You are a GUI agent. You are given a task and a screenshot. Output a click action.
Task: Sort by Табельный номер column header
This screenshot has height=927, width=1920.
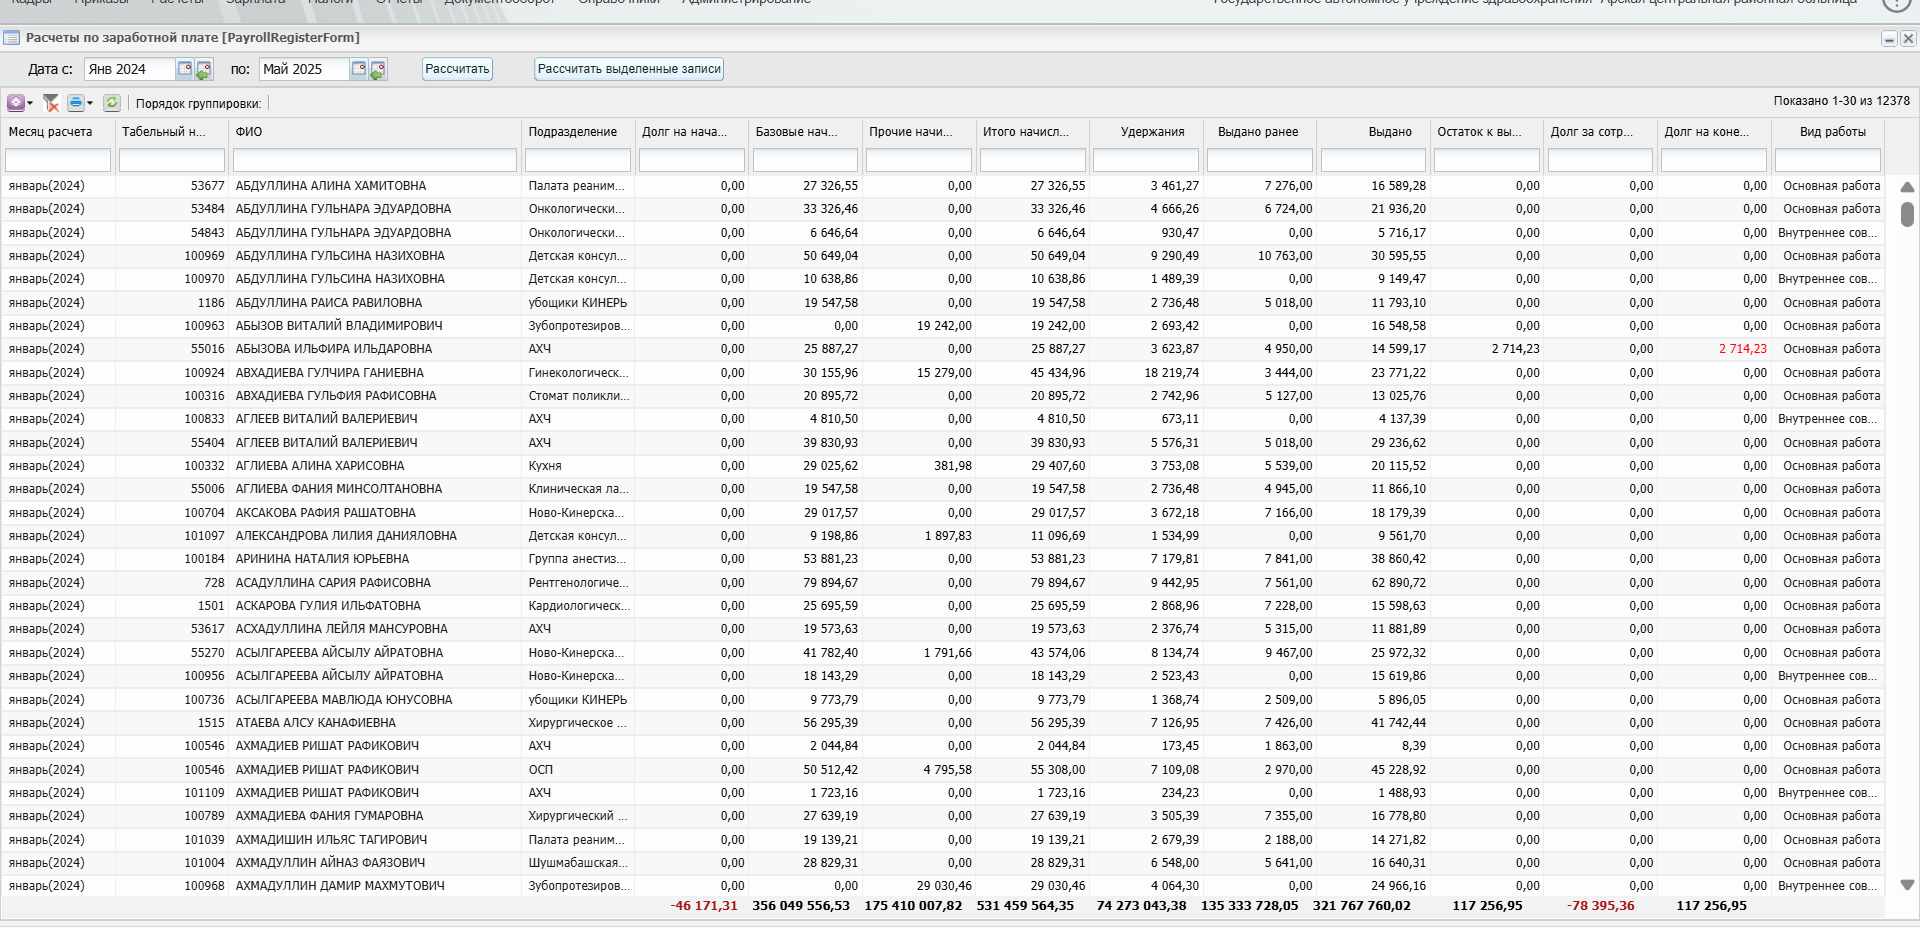[x=171, y=132]
